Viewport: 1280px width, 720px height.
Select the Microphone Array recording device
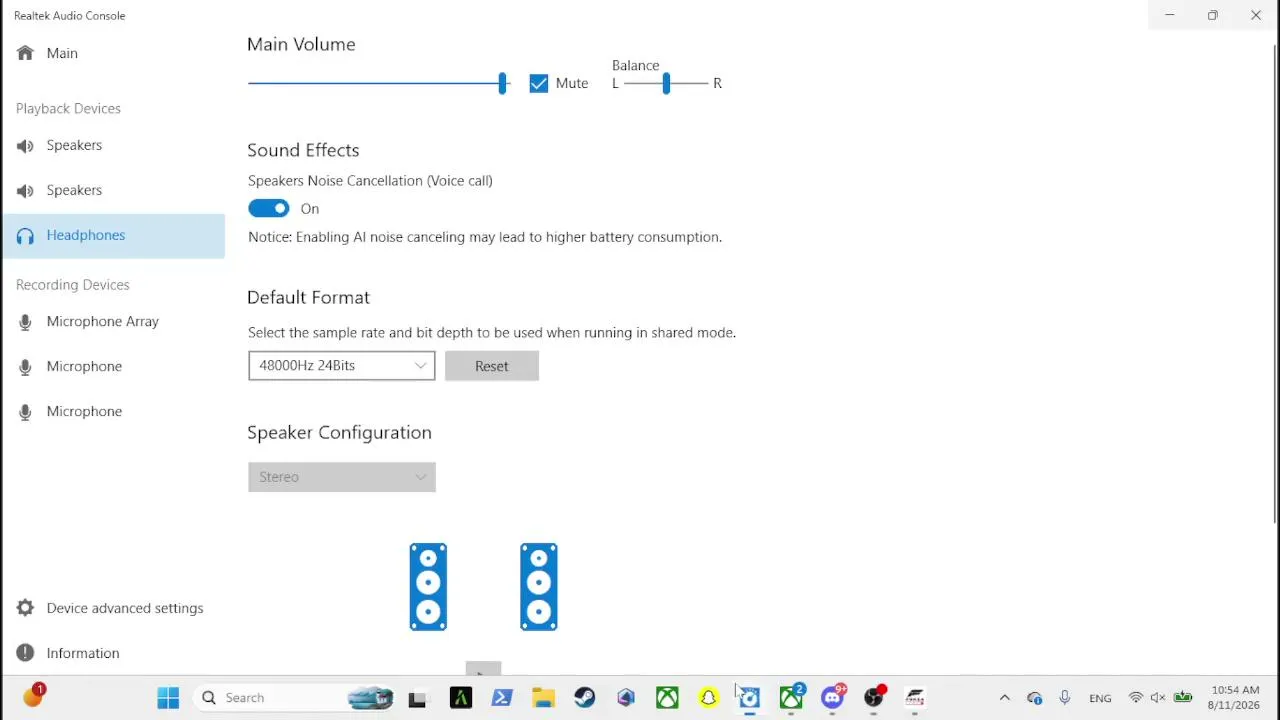tap(113, 322)
